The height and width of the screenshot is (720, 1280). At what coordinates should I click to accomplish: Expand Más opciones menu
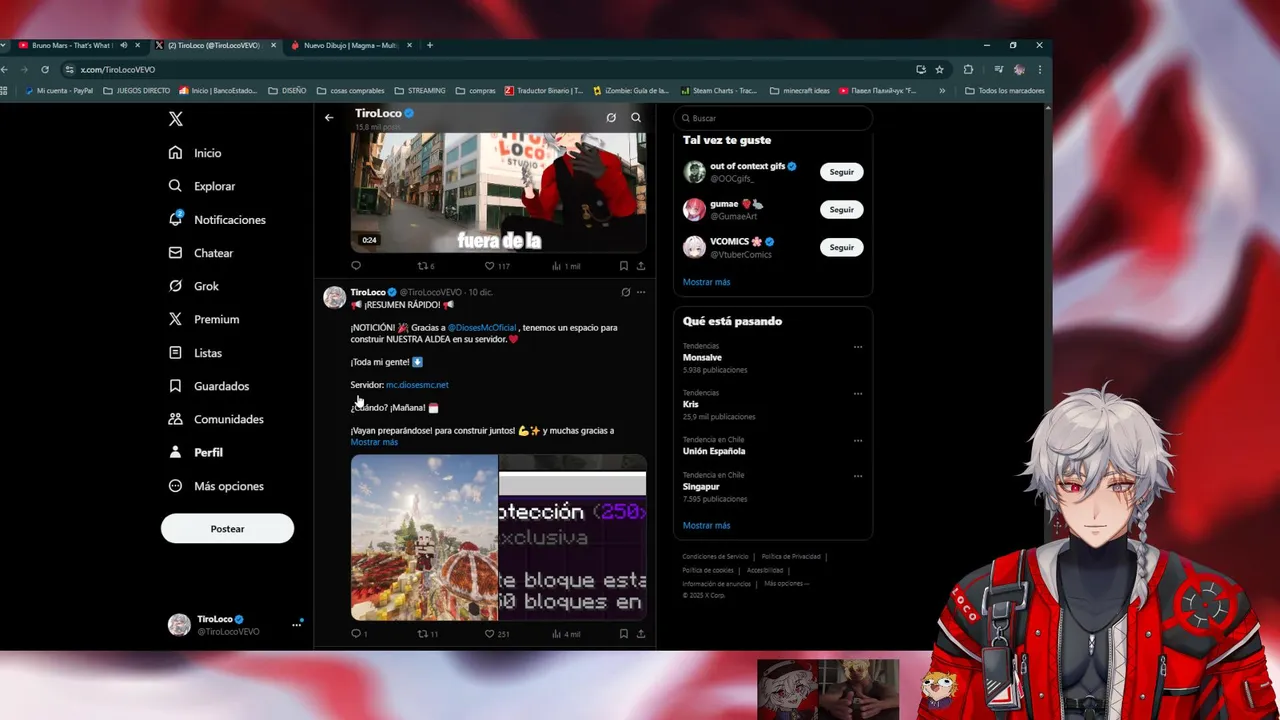[216, 486]
